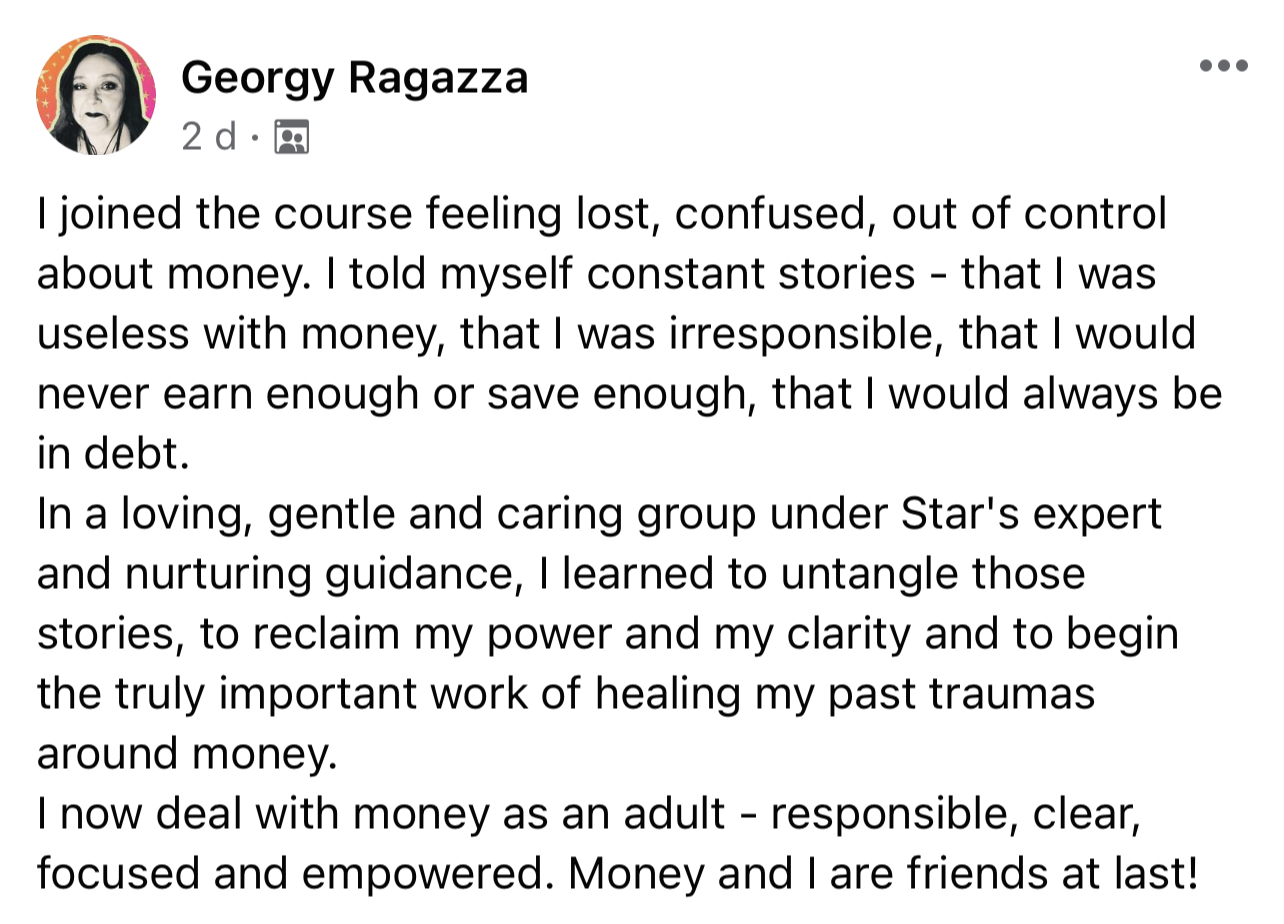Click the line starting "I joined the course"
Viewport: 1284px width, 924px height.
(600, 214)
